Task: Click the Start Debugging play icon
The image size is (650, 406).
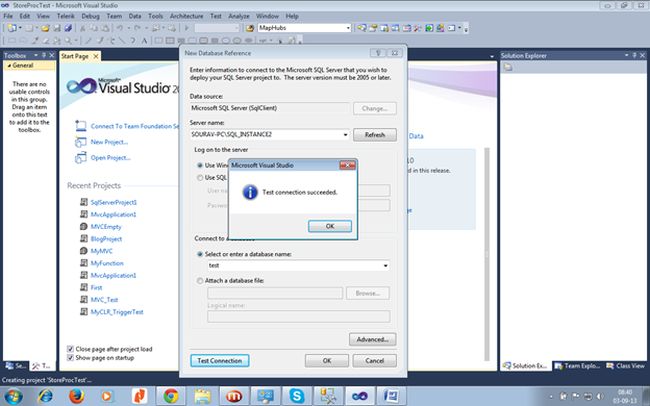Action: tap(187, 28)
